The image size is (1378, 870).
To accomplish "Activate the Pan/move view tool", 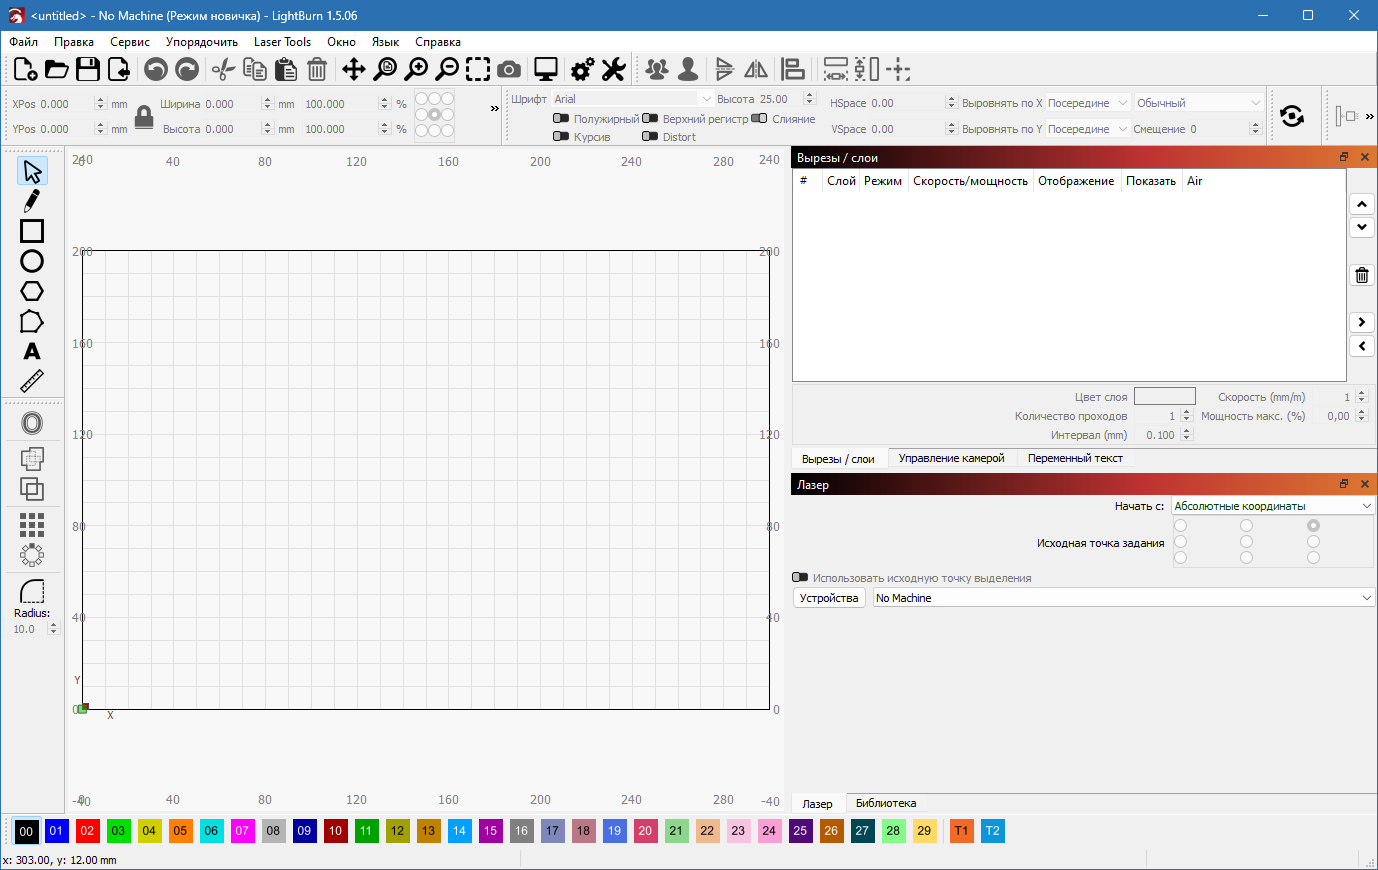I will tap(353, 69).
